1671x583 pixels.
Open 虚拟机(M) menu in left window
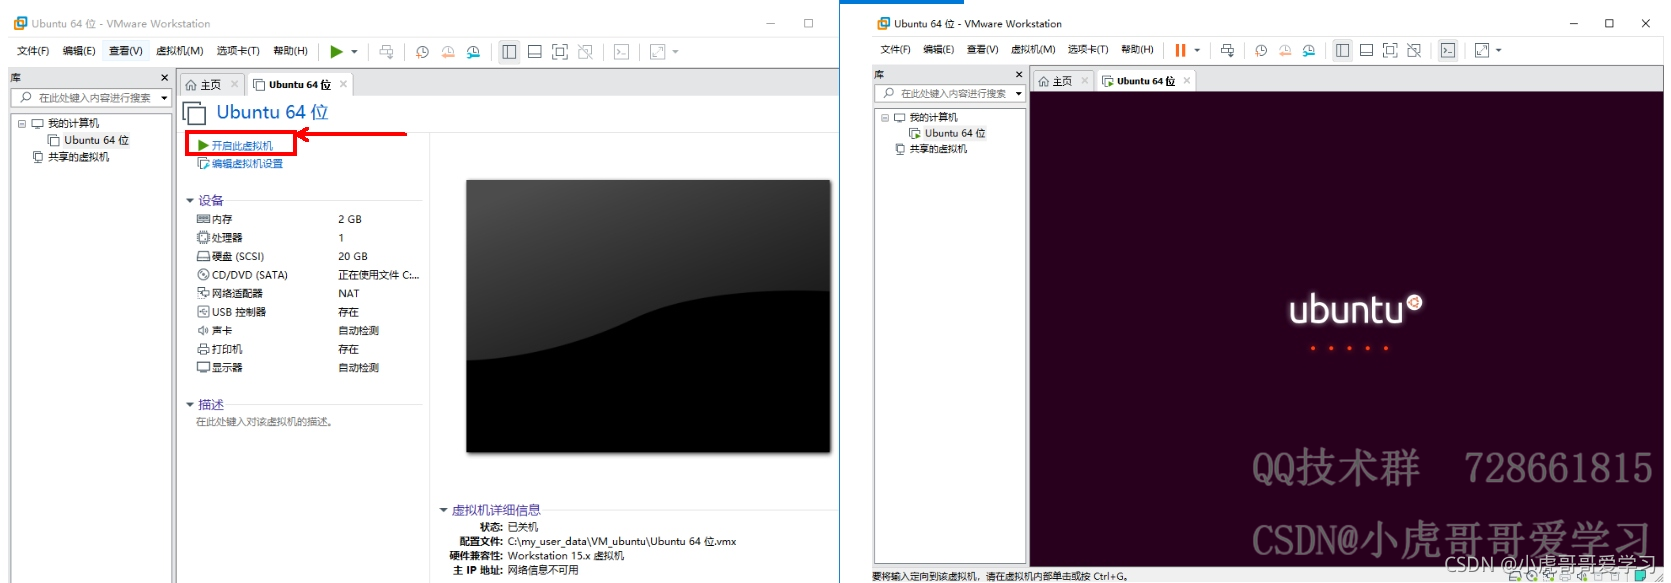pyautogui.click(x=180, y=51)
